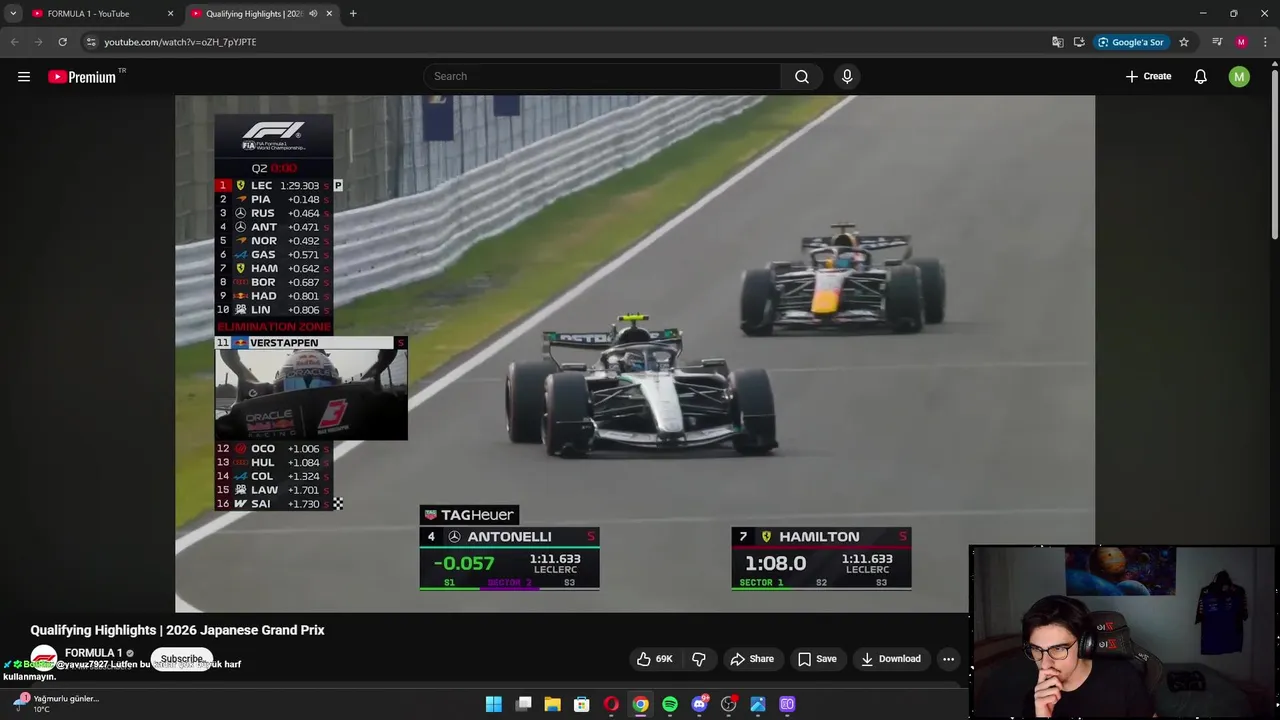Click the Translate page icon in address bar
Viewport: 1280px width, 720px height.
(x=1057, y=42)
